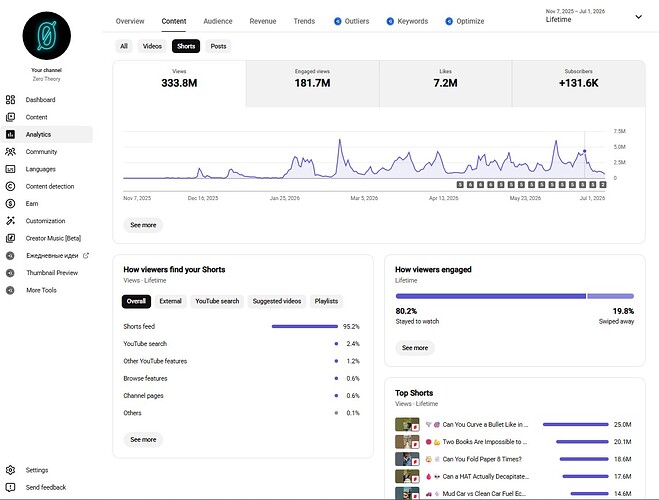This screenshot has height=500, width=659.
Task: Open the Customization magic wand icon
Action: tap(11, 221)
